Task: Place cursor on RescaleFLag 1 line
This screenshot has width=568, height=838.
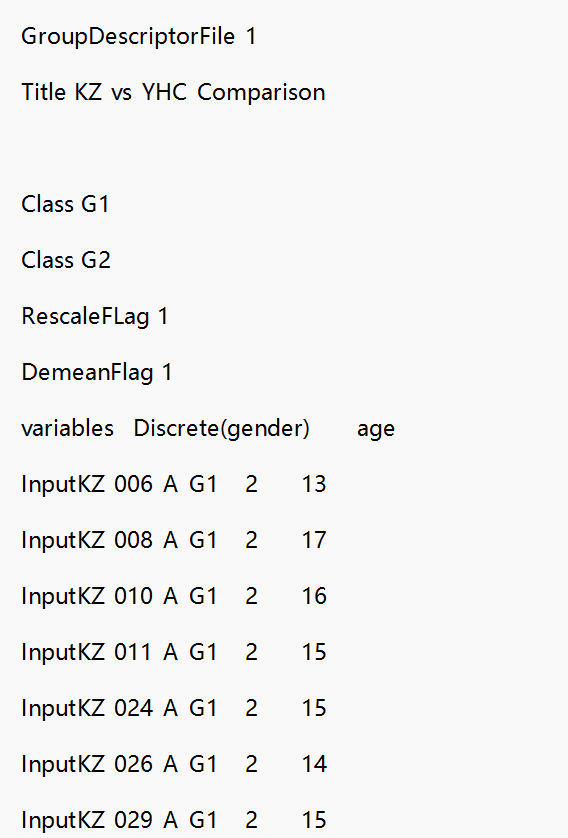Action: tap(95, 316)
